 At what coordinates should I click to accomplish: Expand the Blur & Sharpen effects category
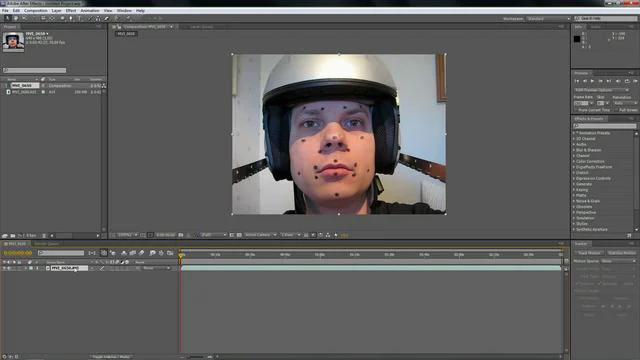pyautogui.click(x=574, y=150)
